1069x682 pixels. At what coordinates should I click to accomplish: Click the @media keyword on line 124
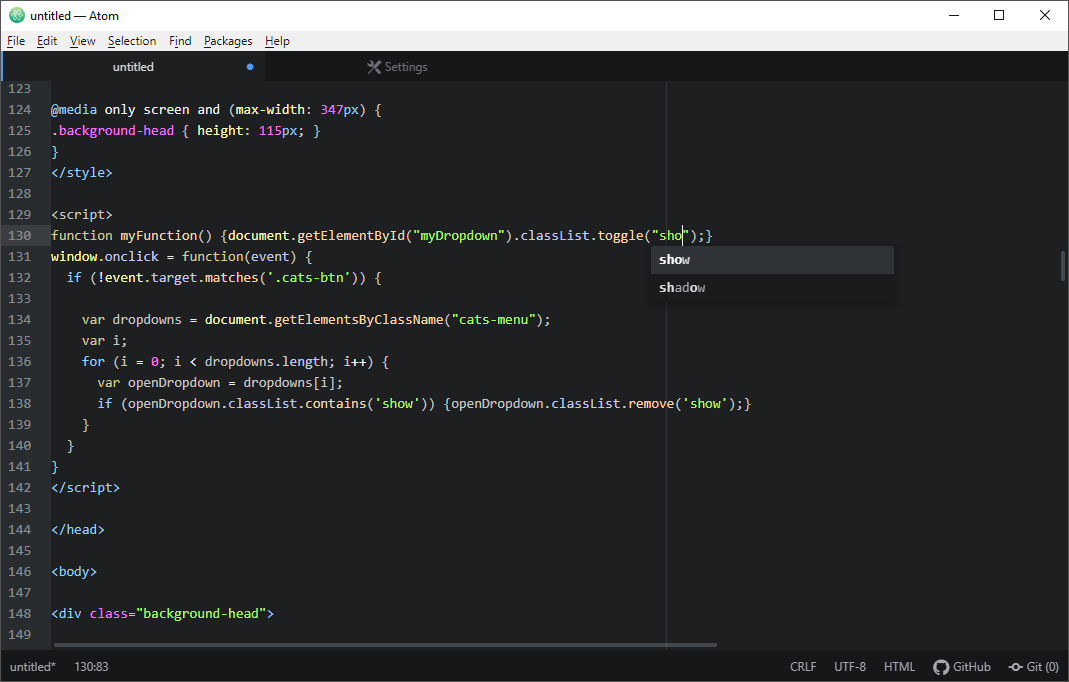tap(74, 109)
